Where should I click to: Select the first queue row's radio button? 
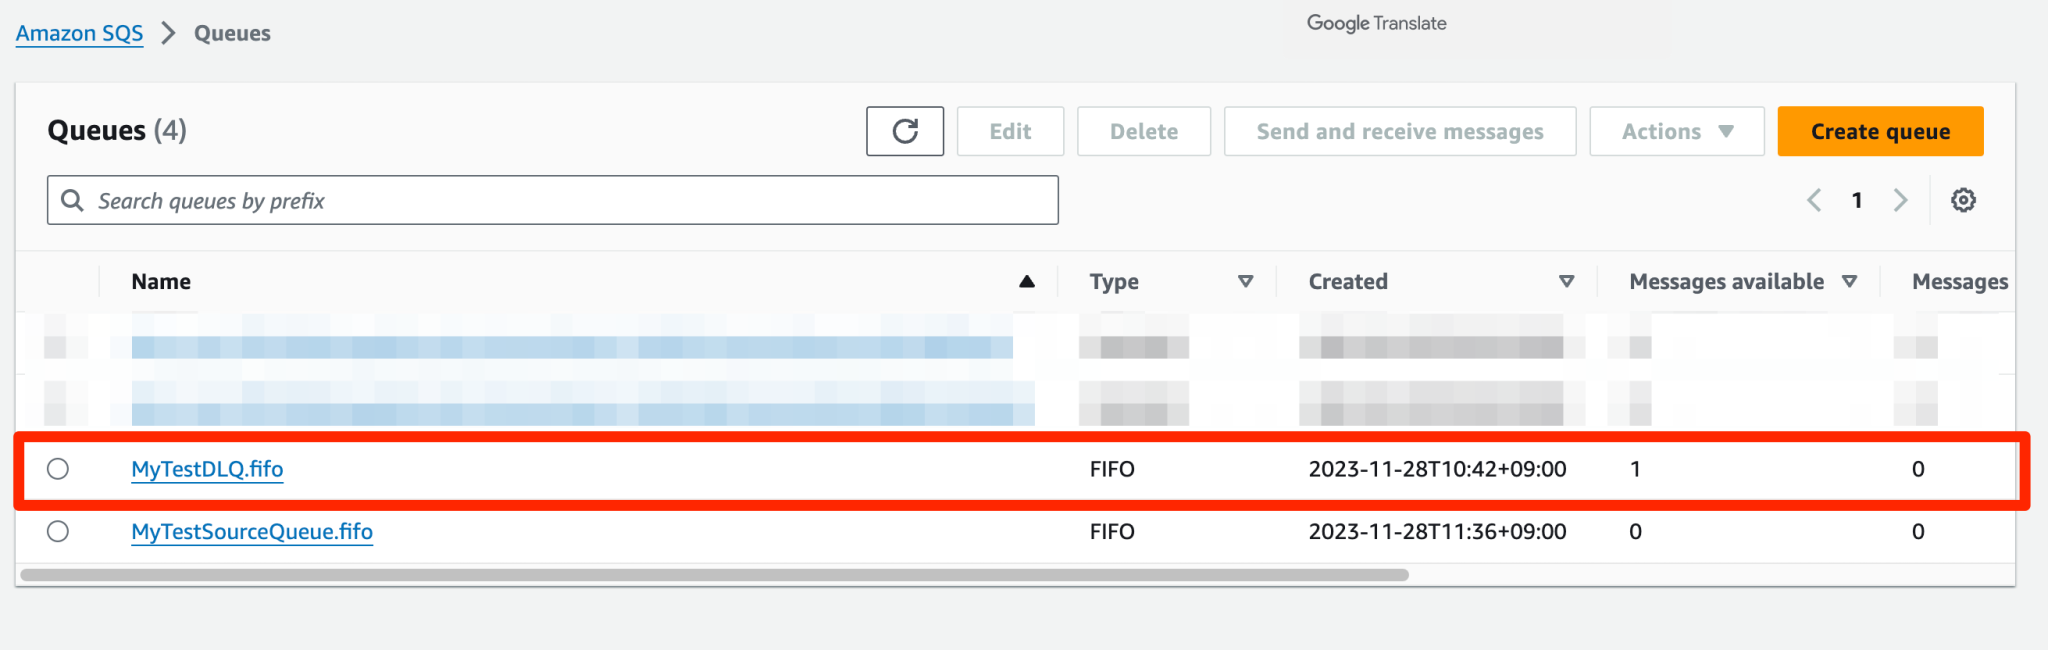tap(58, 347)
